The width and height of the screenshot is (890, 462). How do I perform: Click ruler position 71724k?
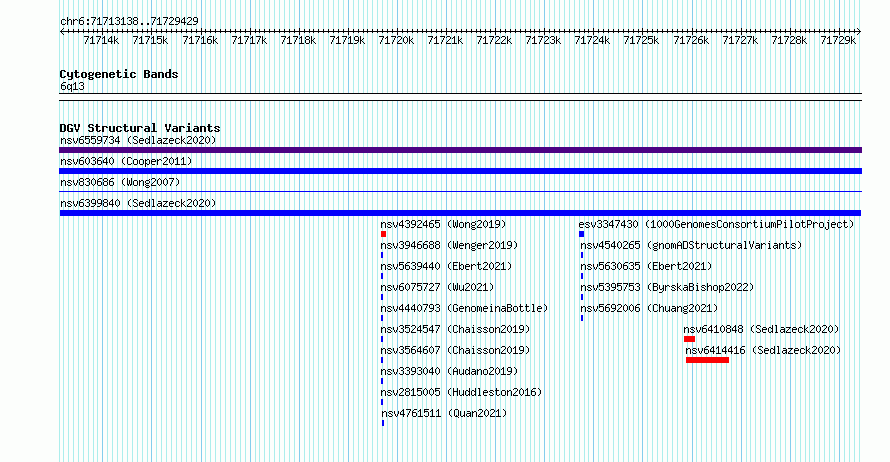(x=592, y=40)
